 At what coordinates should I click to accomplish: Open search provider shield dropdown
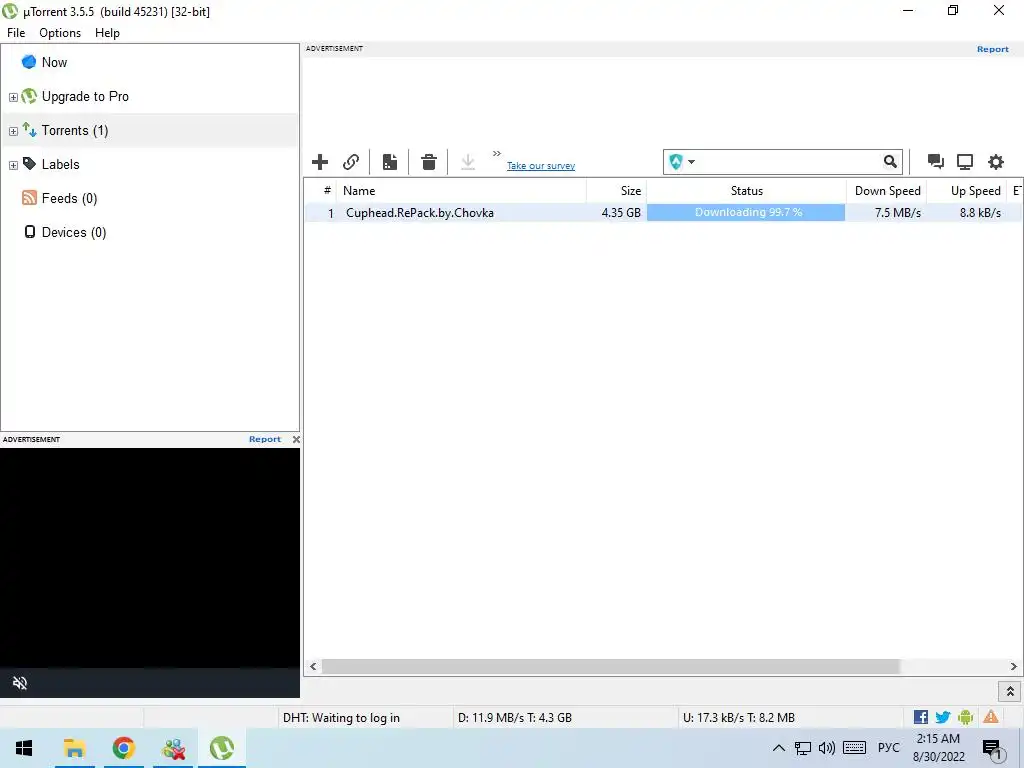click(x=682, y=162)
